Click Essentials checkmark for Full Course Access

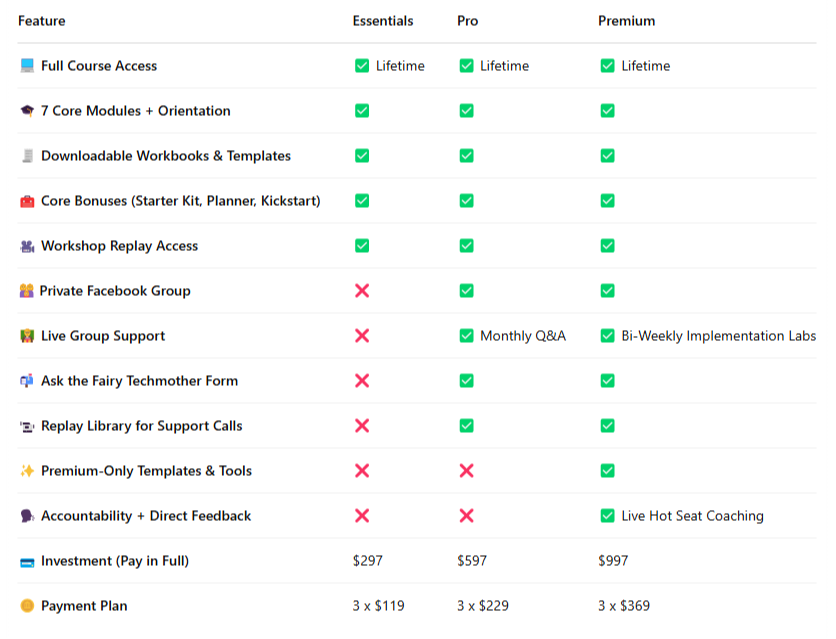362,66
